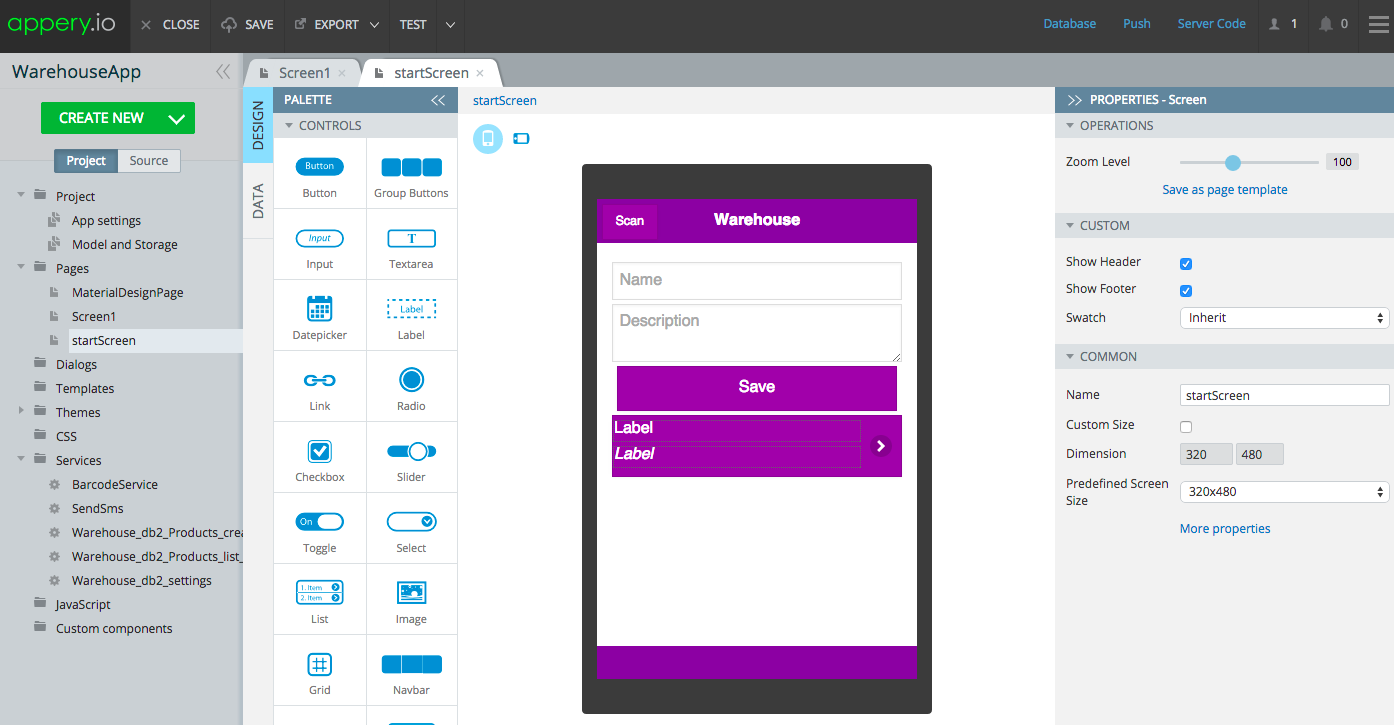Select the Datepicker control icon in palette
The height and width of the screenshot is (725, 1394).
point(320,308)
